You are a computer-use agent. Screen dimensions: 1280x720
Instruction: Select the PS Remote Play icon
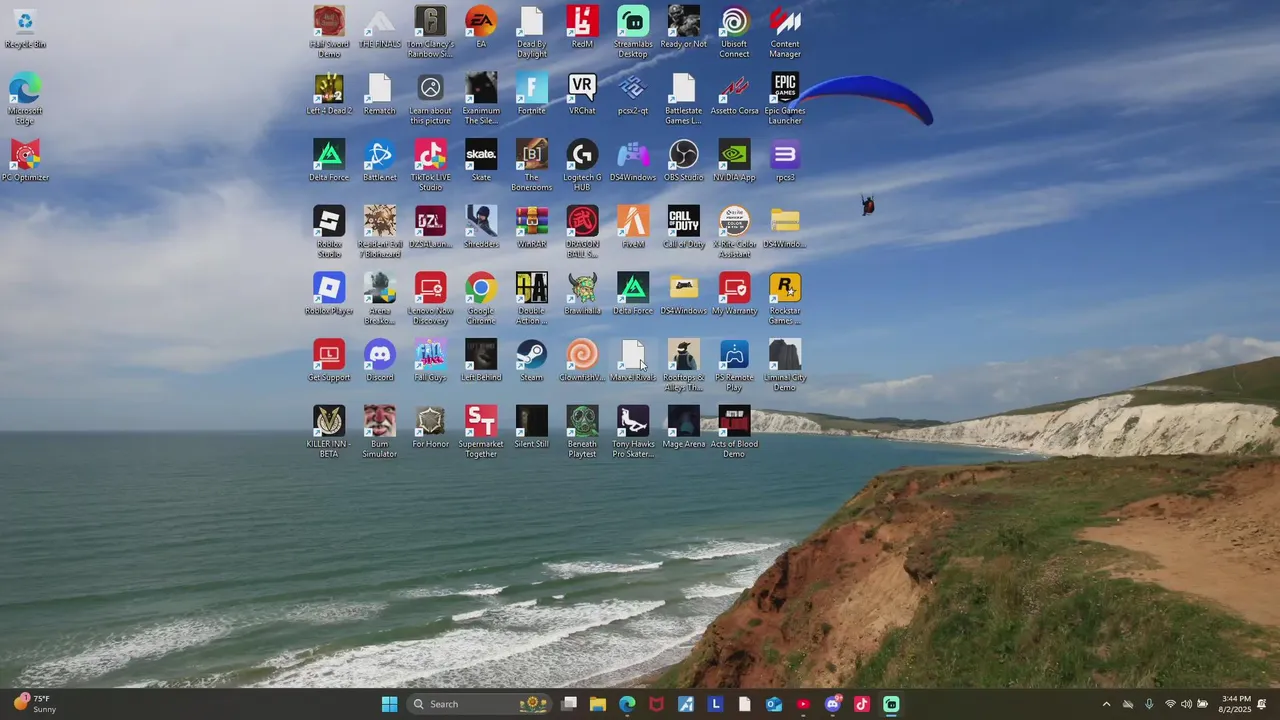(734, 366)
